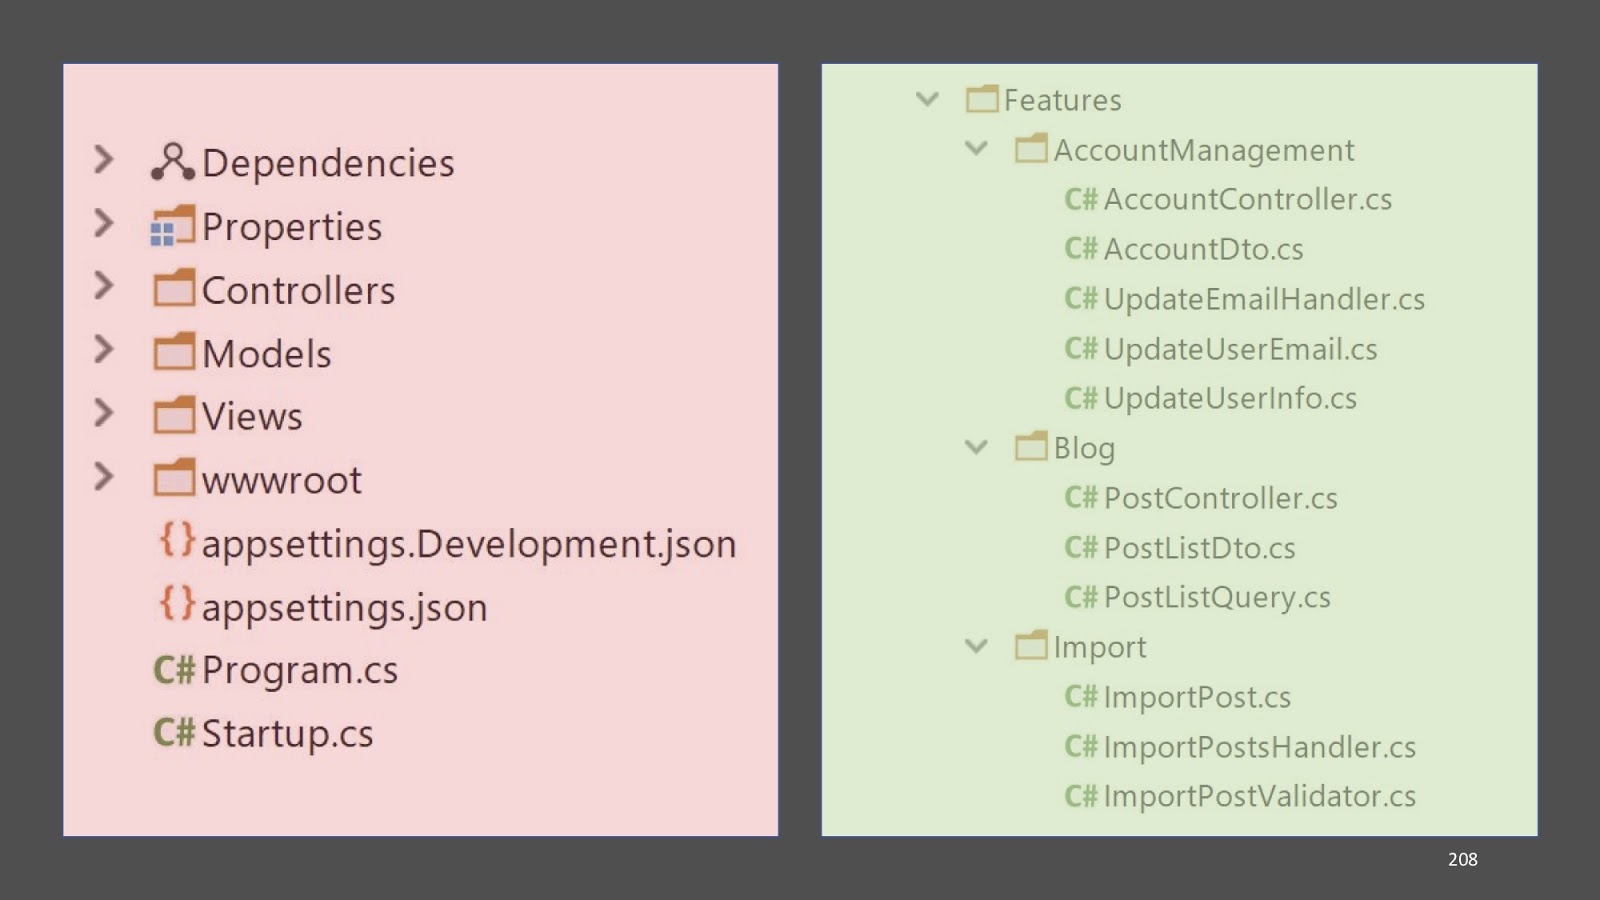Select the Views folder label
Image resolution: width=1600 pixels, height=900 pixels.
click(252, 416)
